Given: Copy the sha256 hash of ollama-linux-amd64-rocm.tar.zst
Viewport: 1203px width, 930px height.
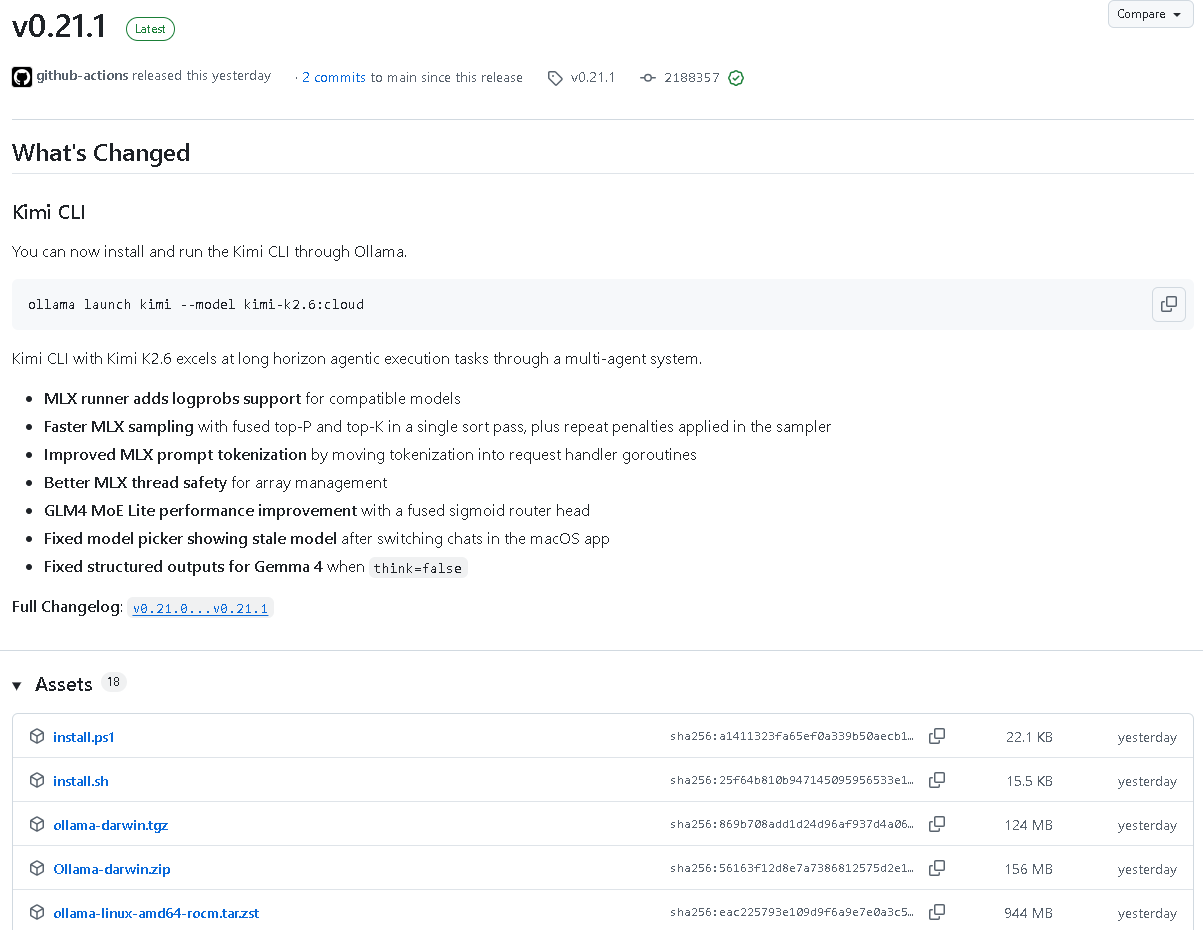Looking at the screenshot, I should (937, 912).
